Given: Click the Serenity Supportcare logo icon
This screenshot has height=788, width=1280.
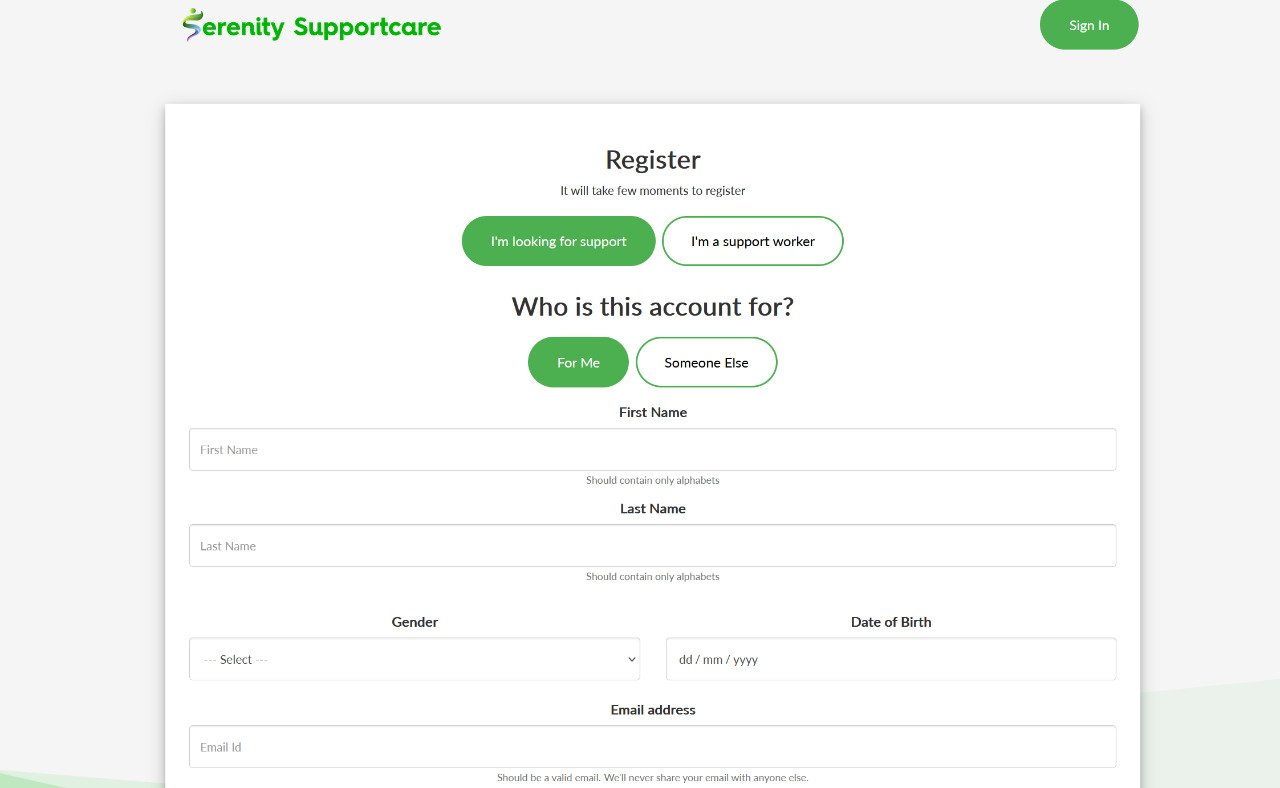Looking at the screenshot, I should coord(189,22).
